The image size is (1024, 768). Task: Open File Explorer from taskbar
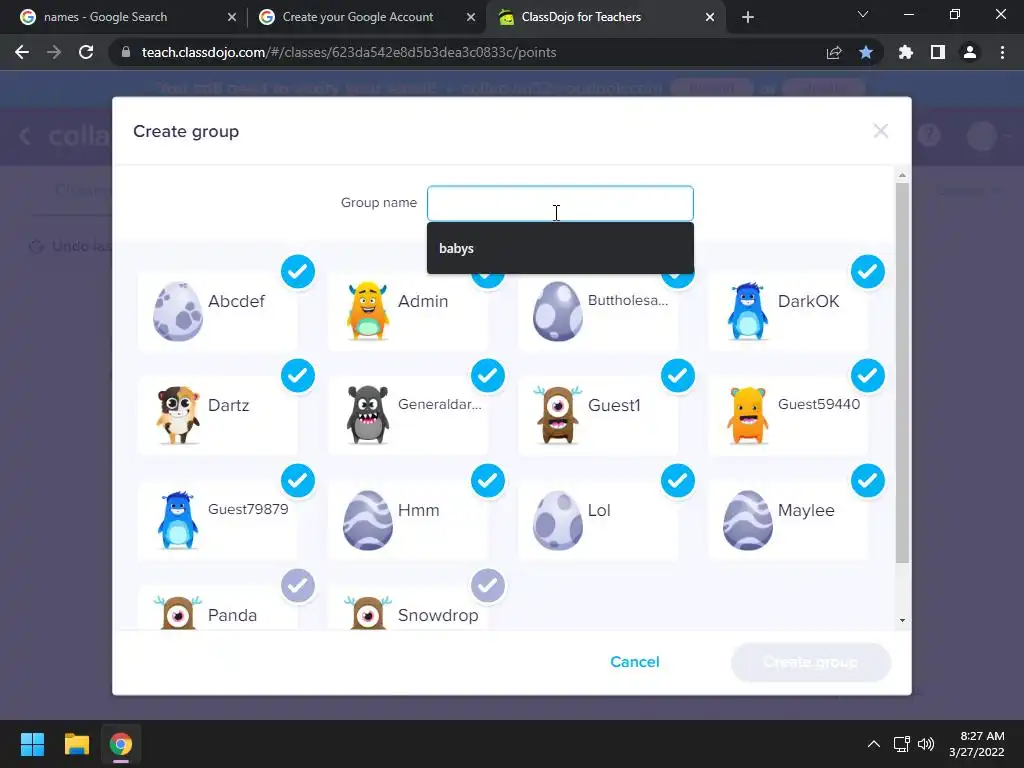point(76,744)
